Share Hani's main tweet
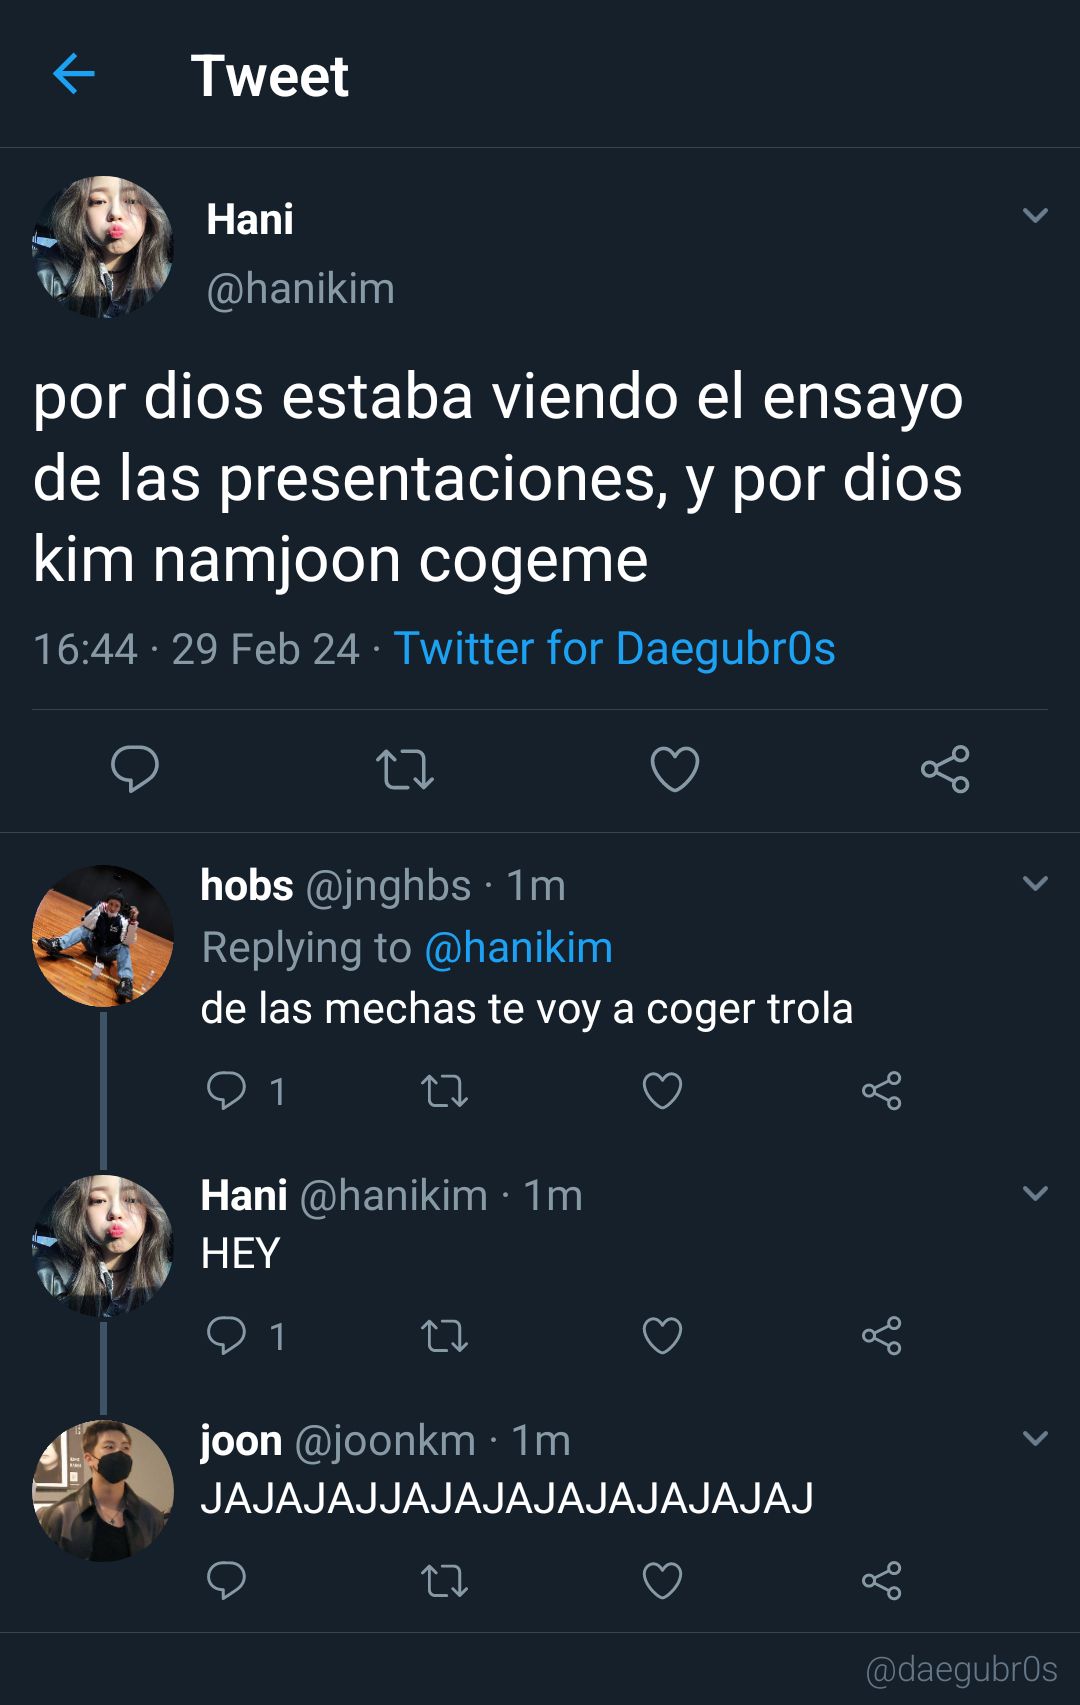Viewport: 1080px width, 1705px height. click(x=945, y=769)
